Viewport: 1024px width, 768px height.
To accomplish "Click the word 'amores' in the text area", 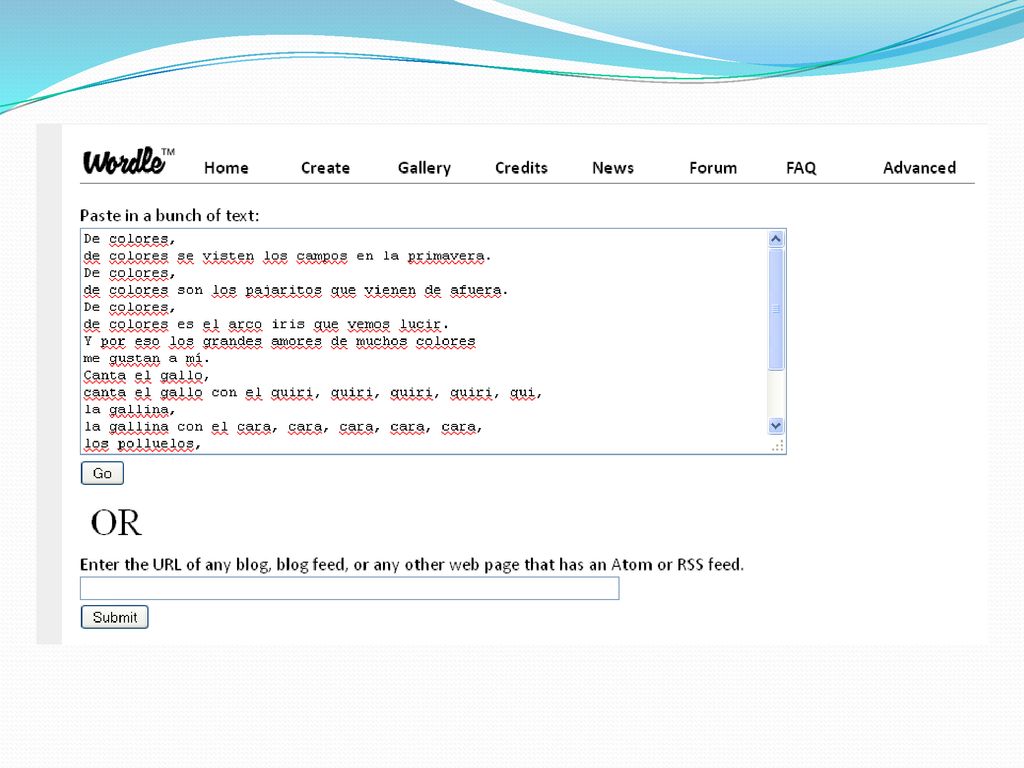I will click(296, 341).
